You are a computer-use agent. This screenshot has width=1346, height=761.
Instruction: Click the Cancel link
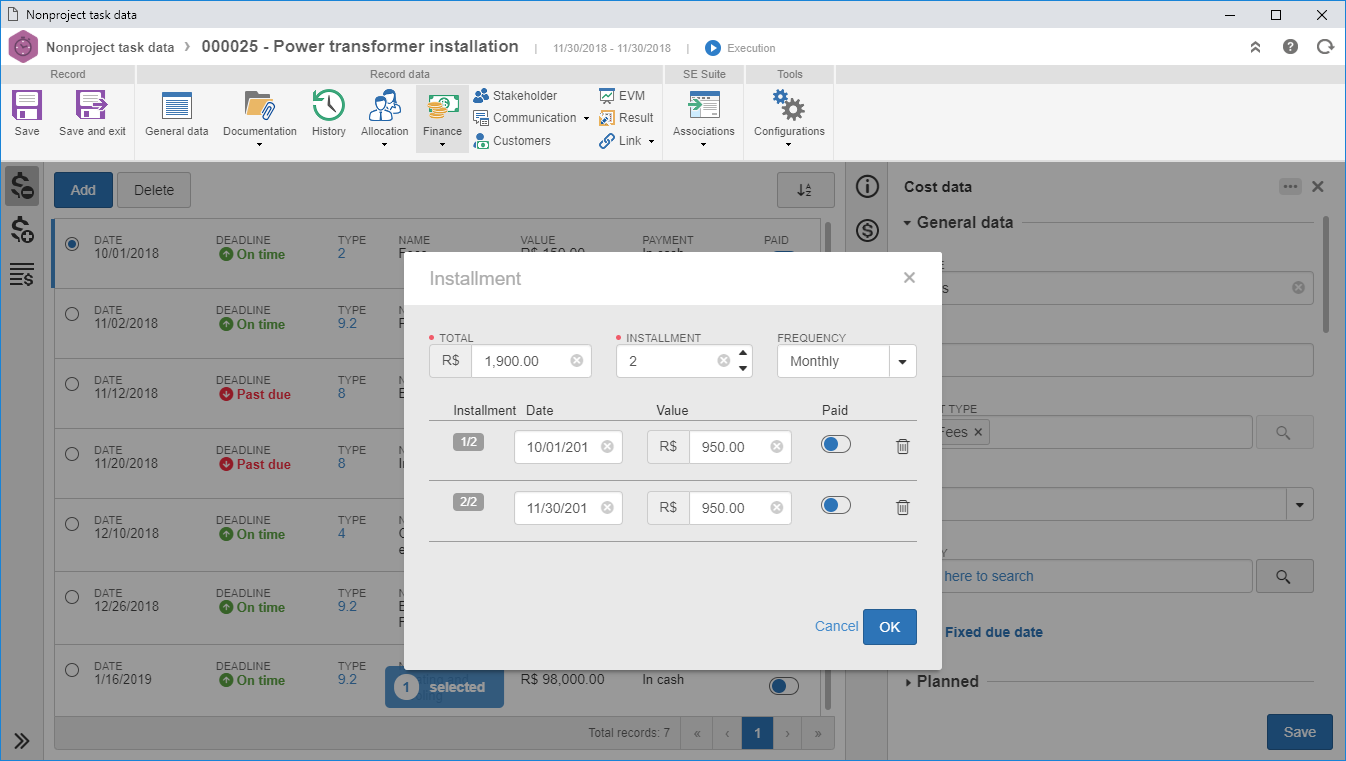coord(836,627)
